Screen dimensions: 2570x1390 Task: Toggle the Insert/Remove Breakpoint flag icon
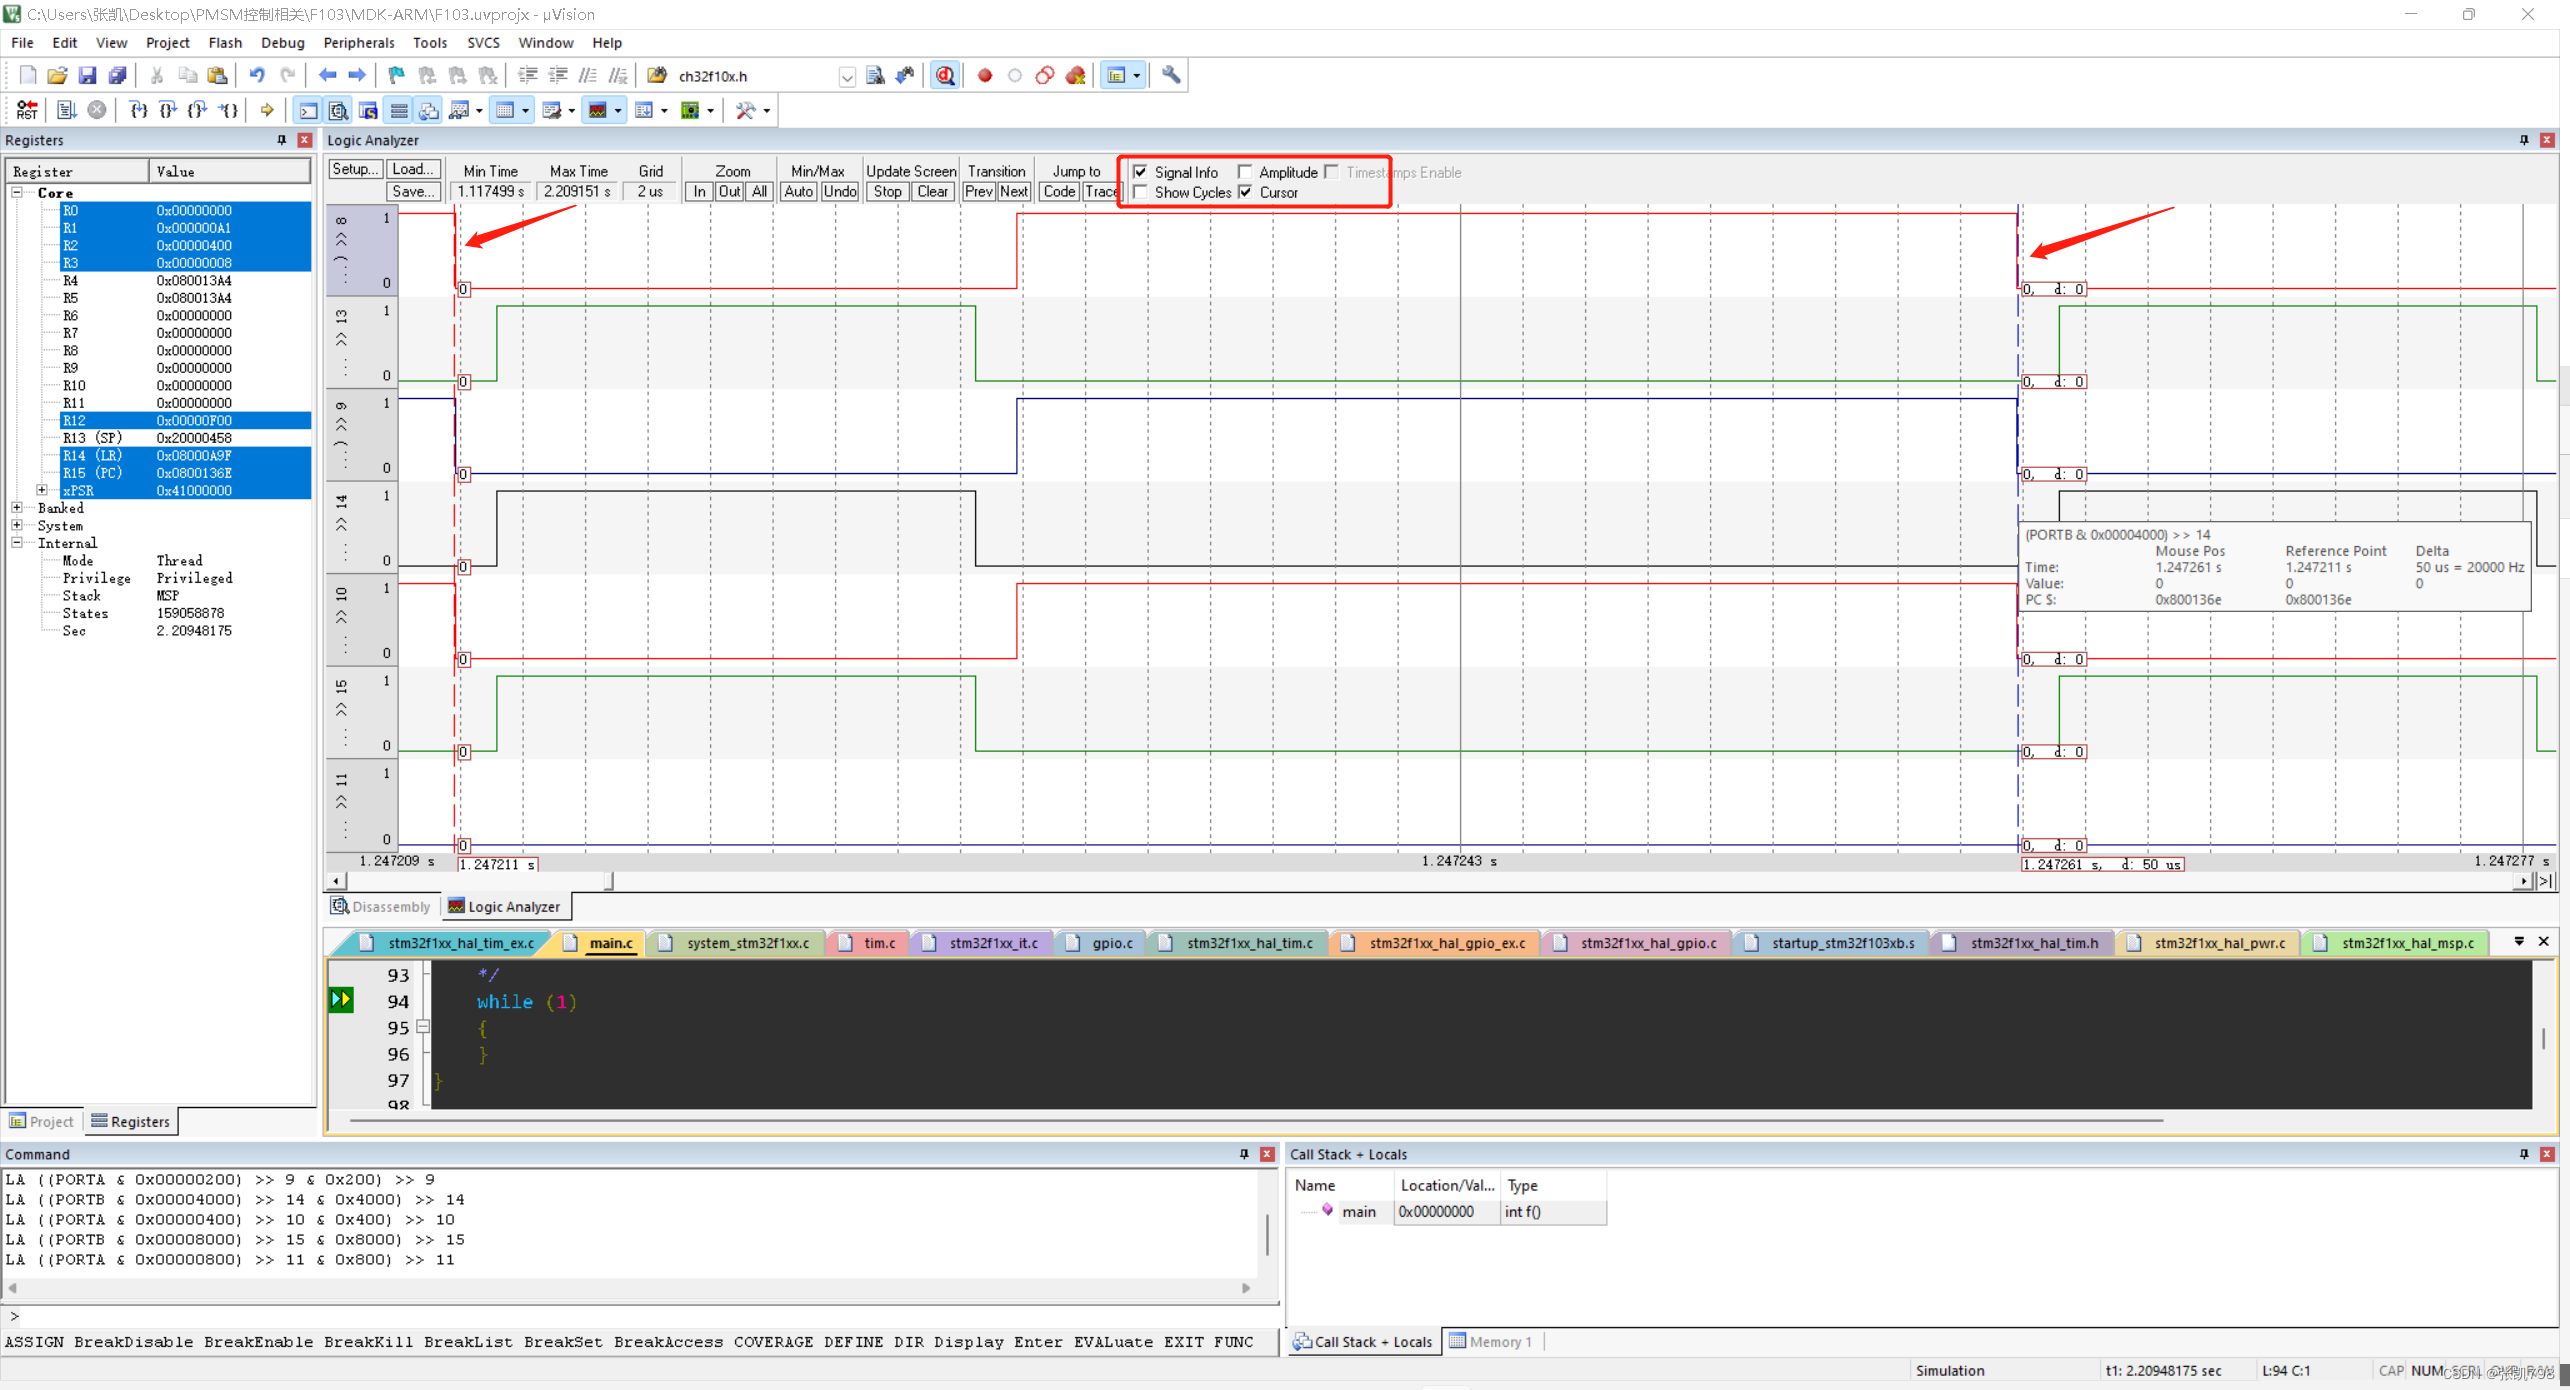tap(396, 75)
